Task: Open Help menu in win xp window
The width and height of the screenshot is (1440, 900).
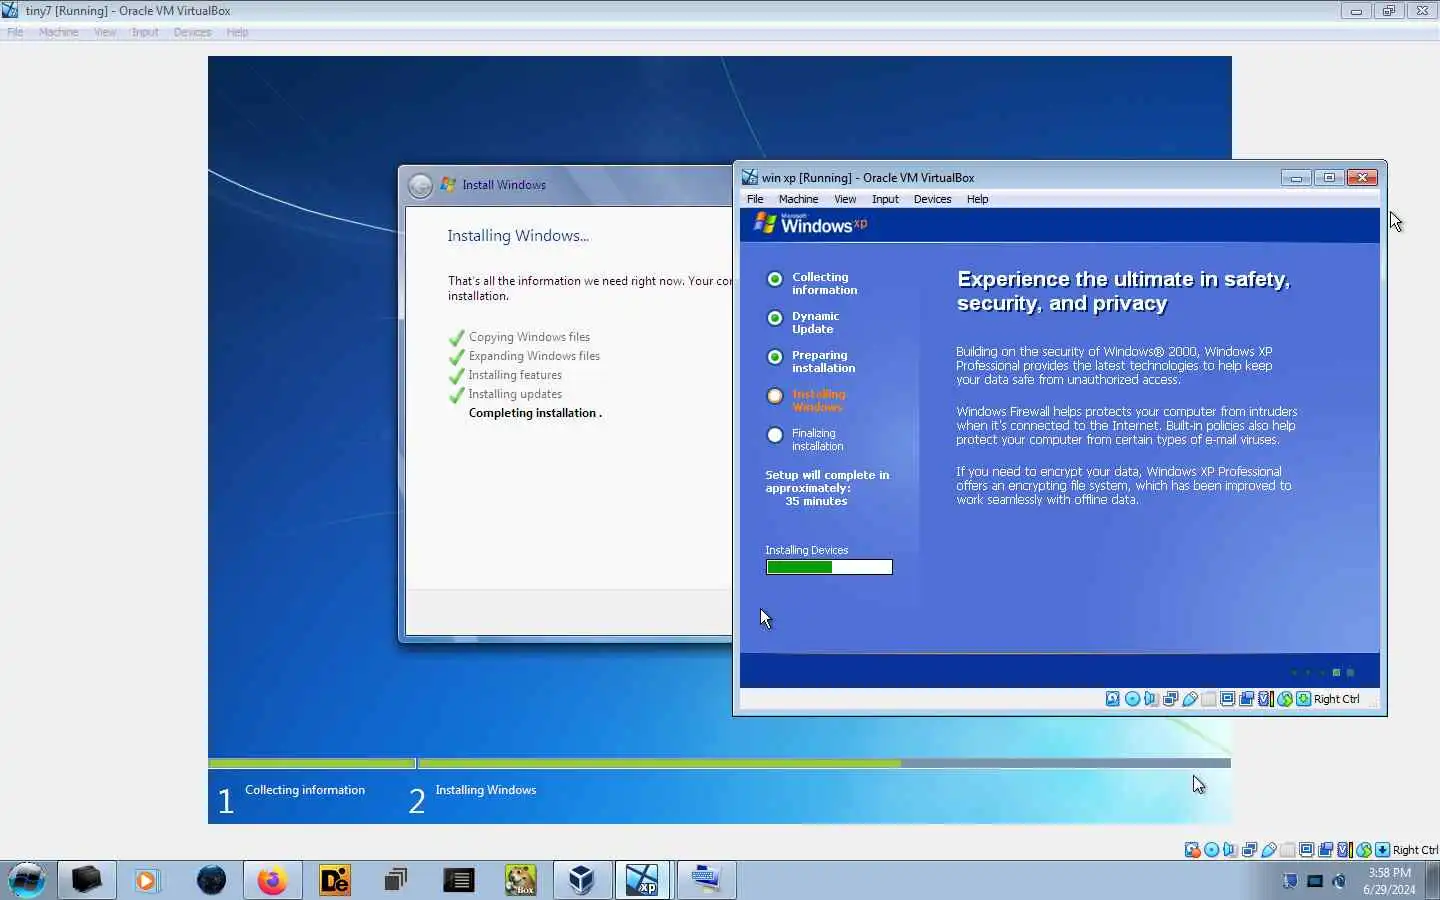Action: click(977, 199)
